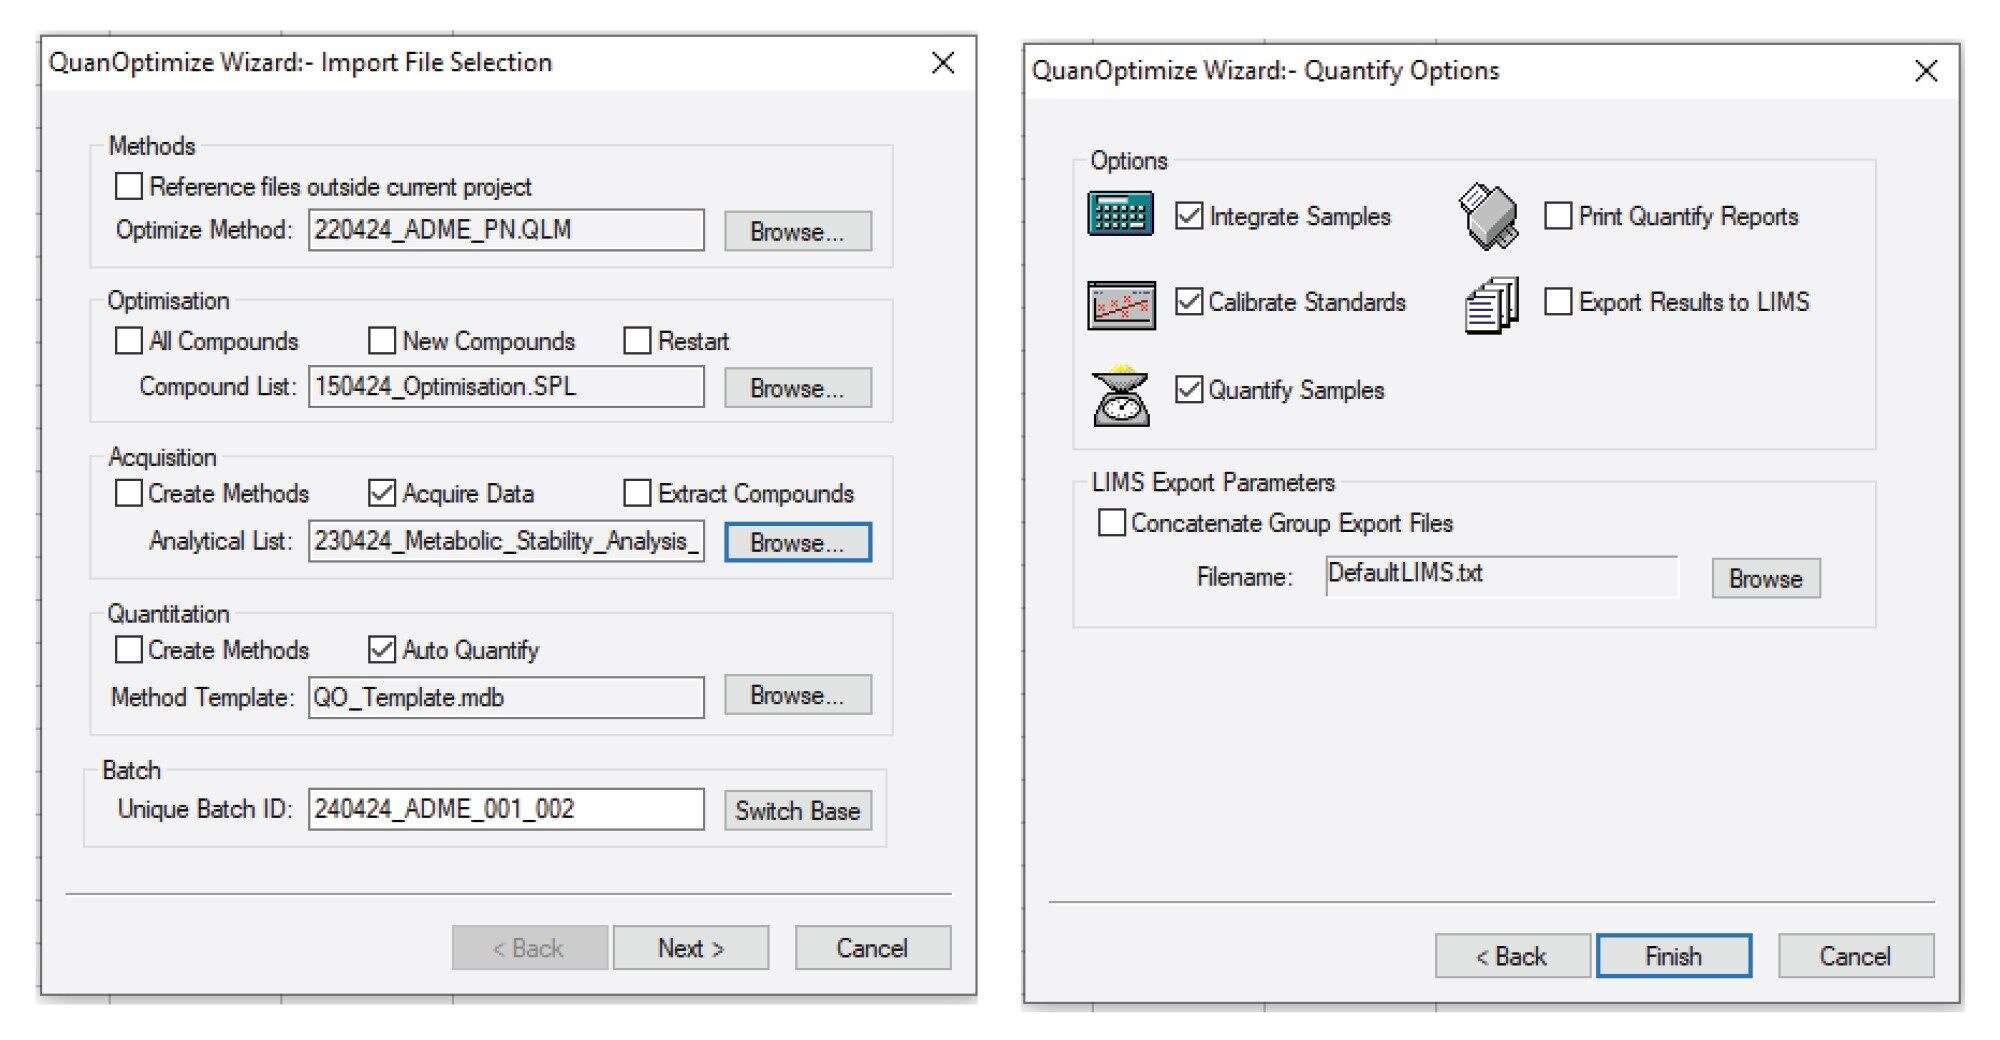This screenshot has height=1040, width=2000.
Task: Uncheck the Auto Quantify checkbox
Action: coord(382,649)
